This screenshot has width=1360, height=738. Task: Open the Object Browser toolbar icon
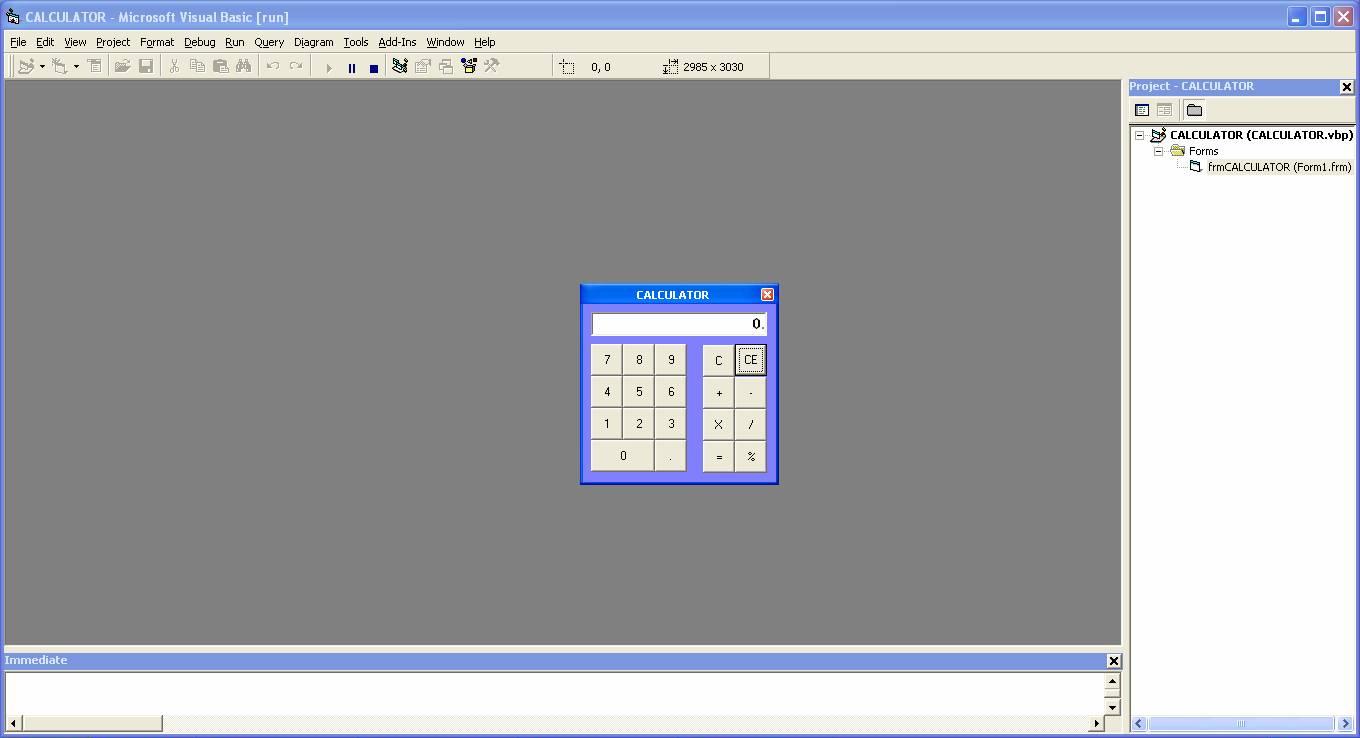(x=468, y=66)
